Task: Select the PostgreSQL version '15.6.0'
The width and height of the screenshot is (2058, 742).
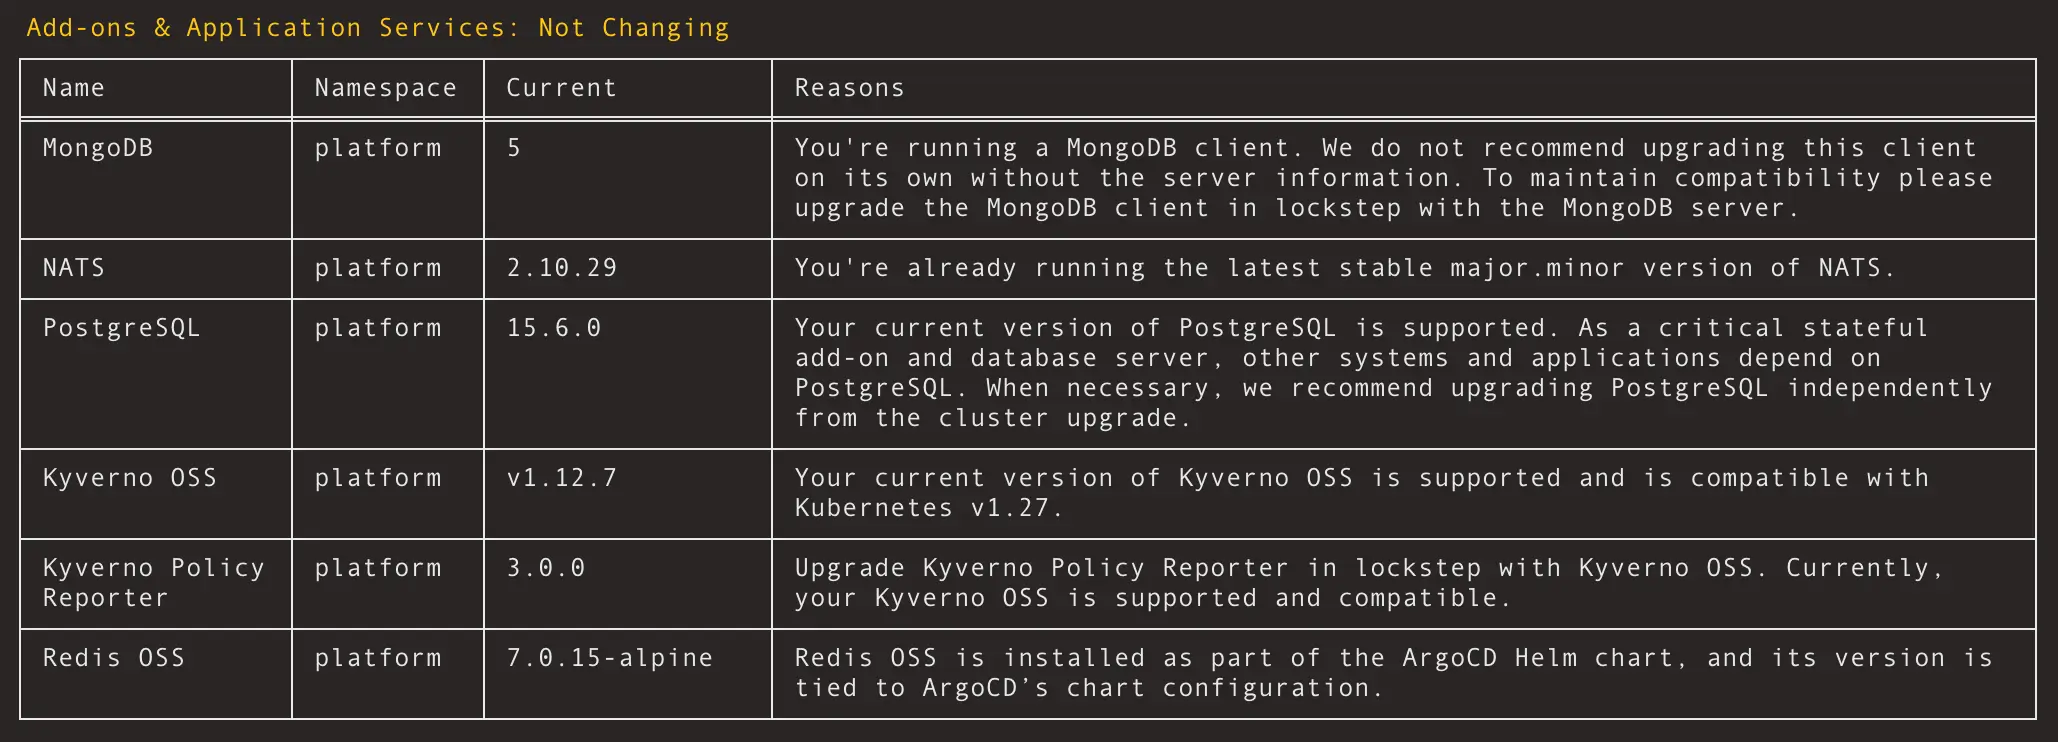Action: click(x=554, y=328)
